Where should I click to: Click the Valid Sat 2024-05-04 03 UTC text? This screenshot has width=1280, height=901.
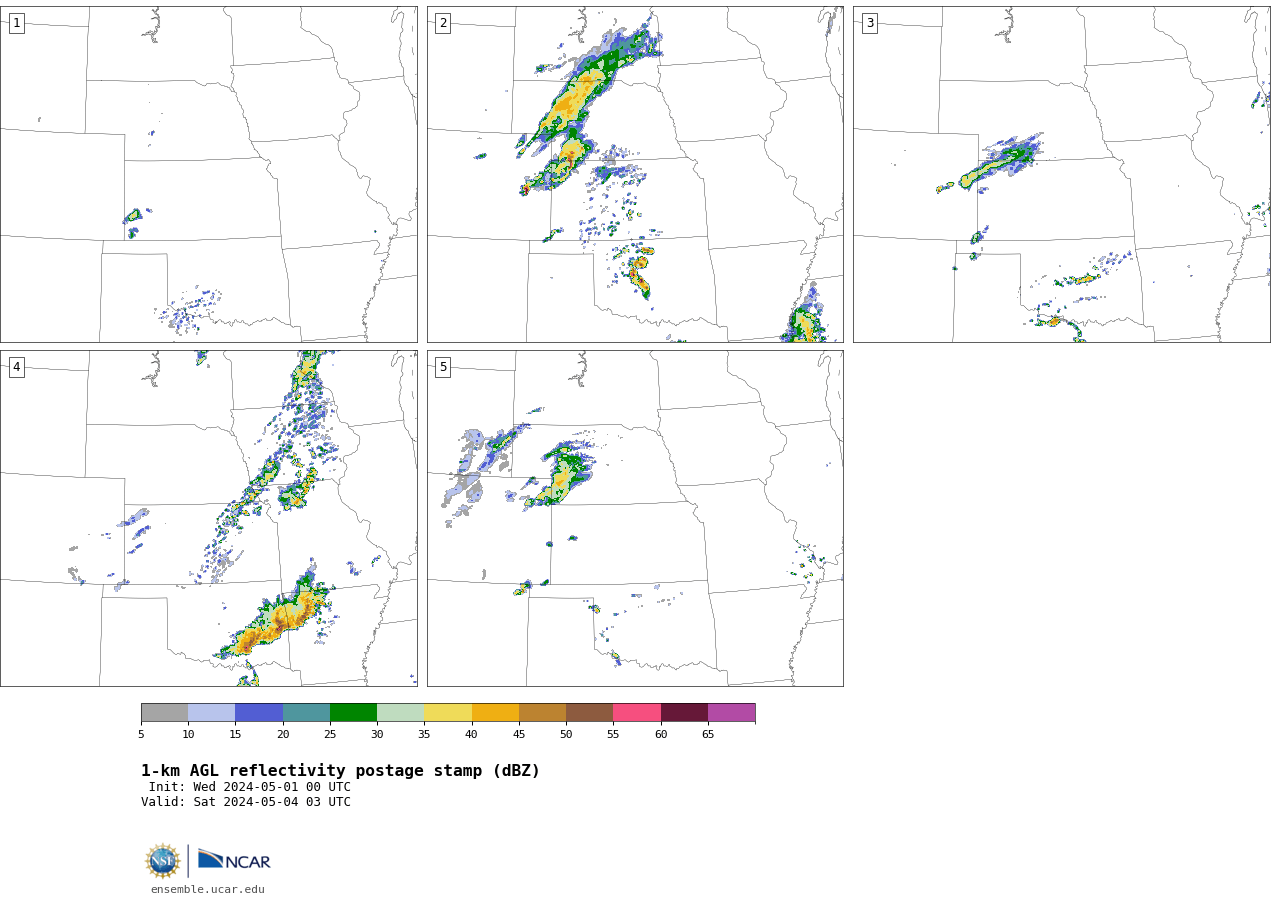[x=246, y=802]
